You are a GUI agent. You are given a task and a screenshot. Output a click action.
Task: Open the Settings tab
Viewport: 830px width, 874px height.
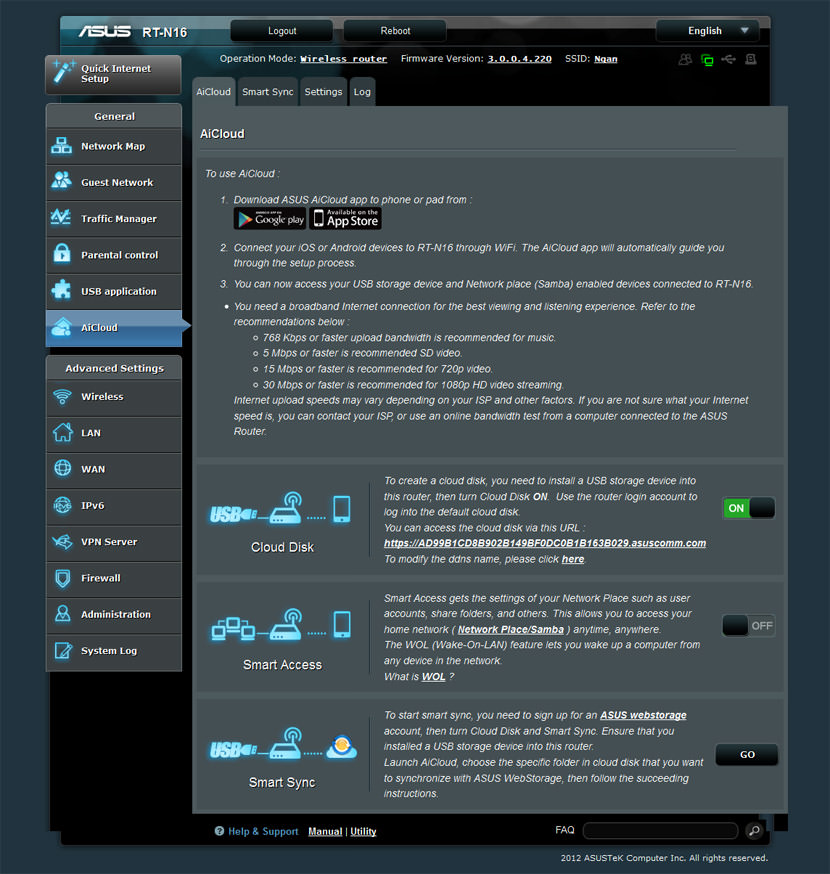pyautogui.click(x=323, y=92)
